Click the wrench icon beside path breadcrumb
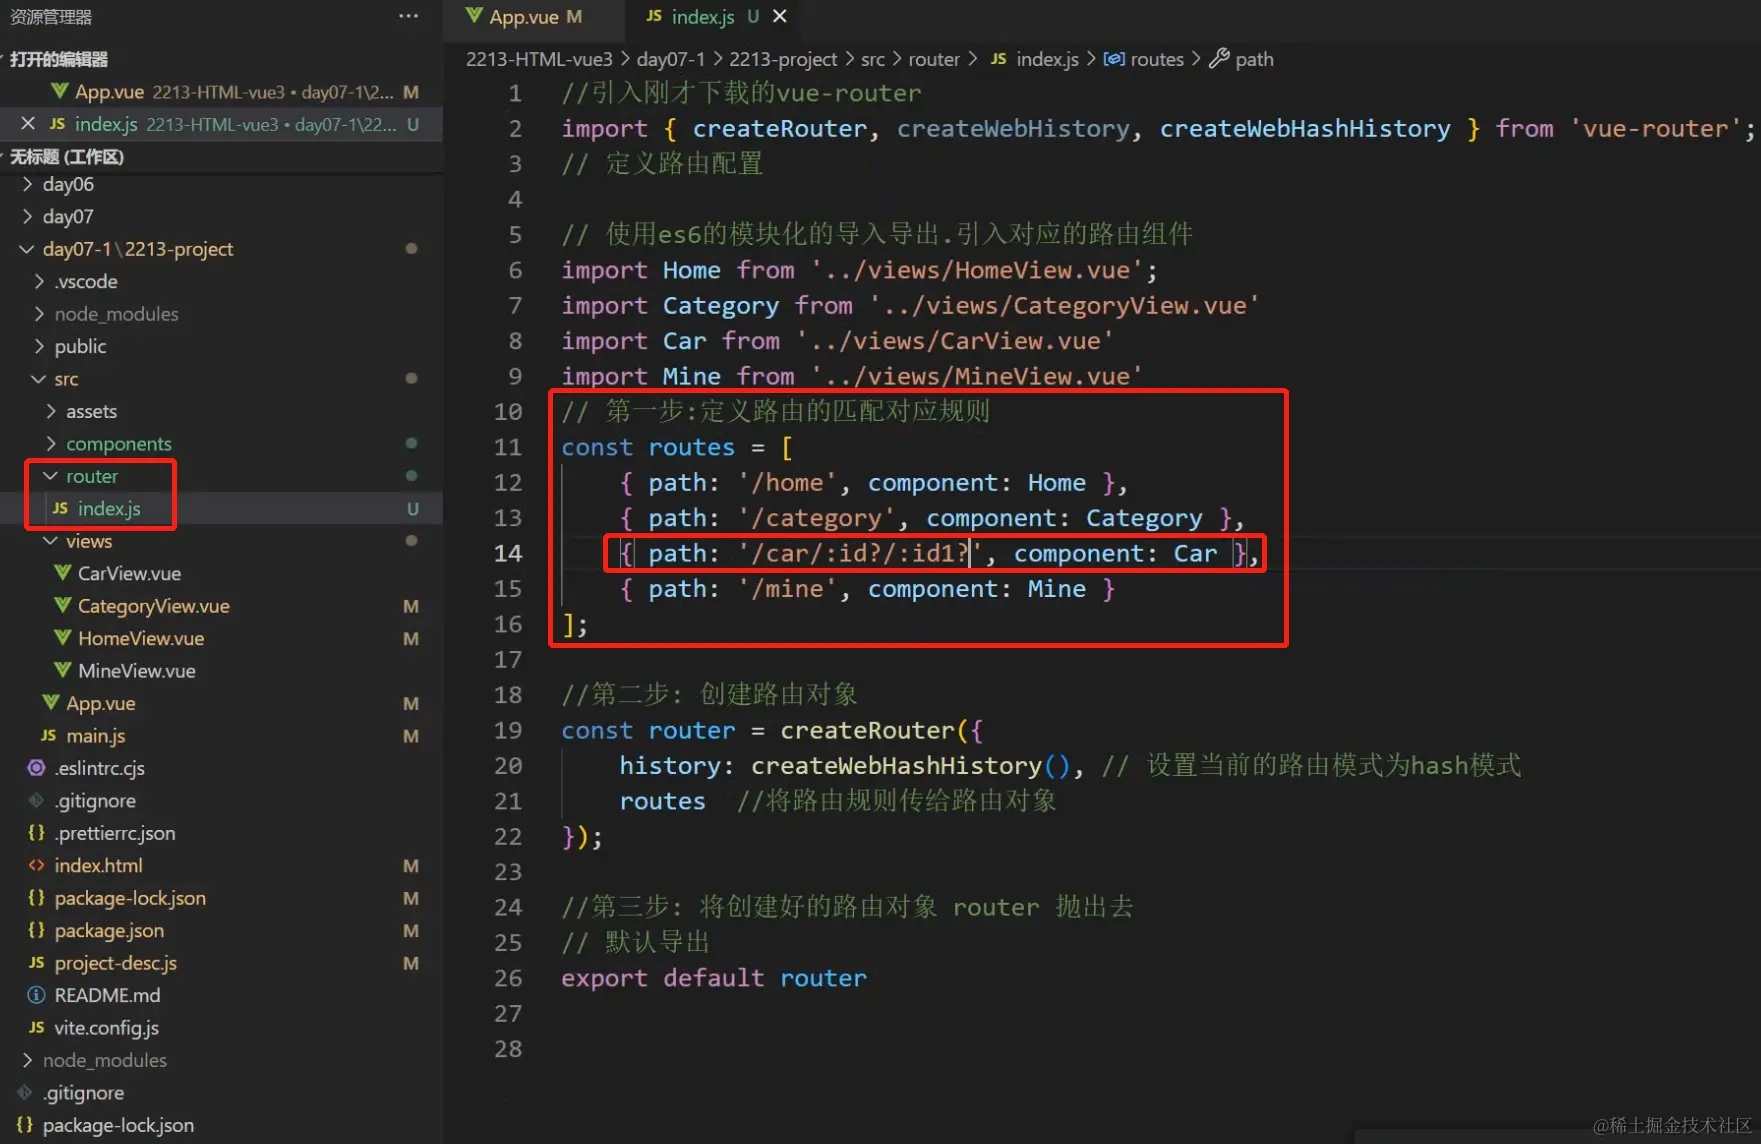 [1219, 59]
